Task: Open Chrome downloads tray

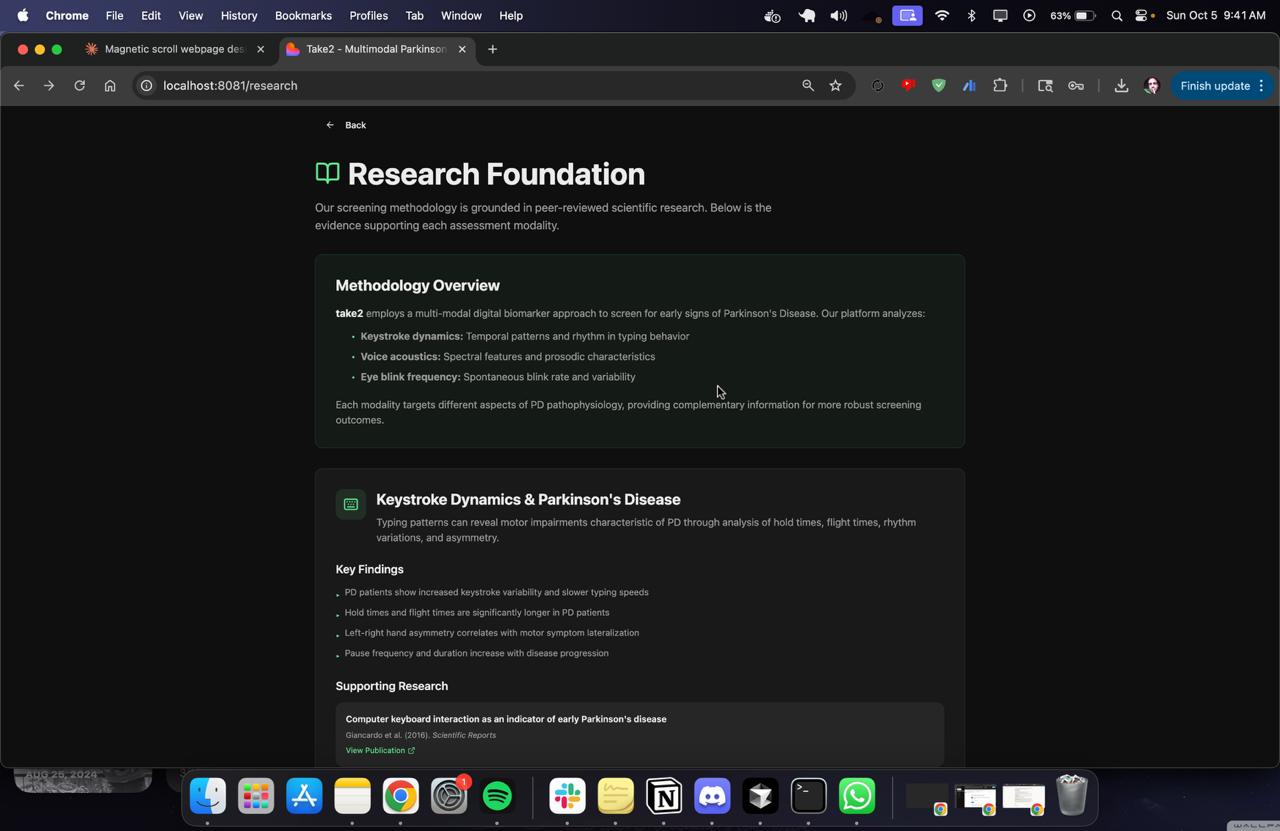Action: pyautogui.click(x=1121, y=86)
